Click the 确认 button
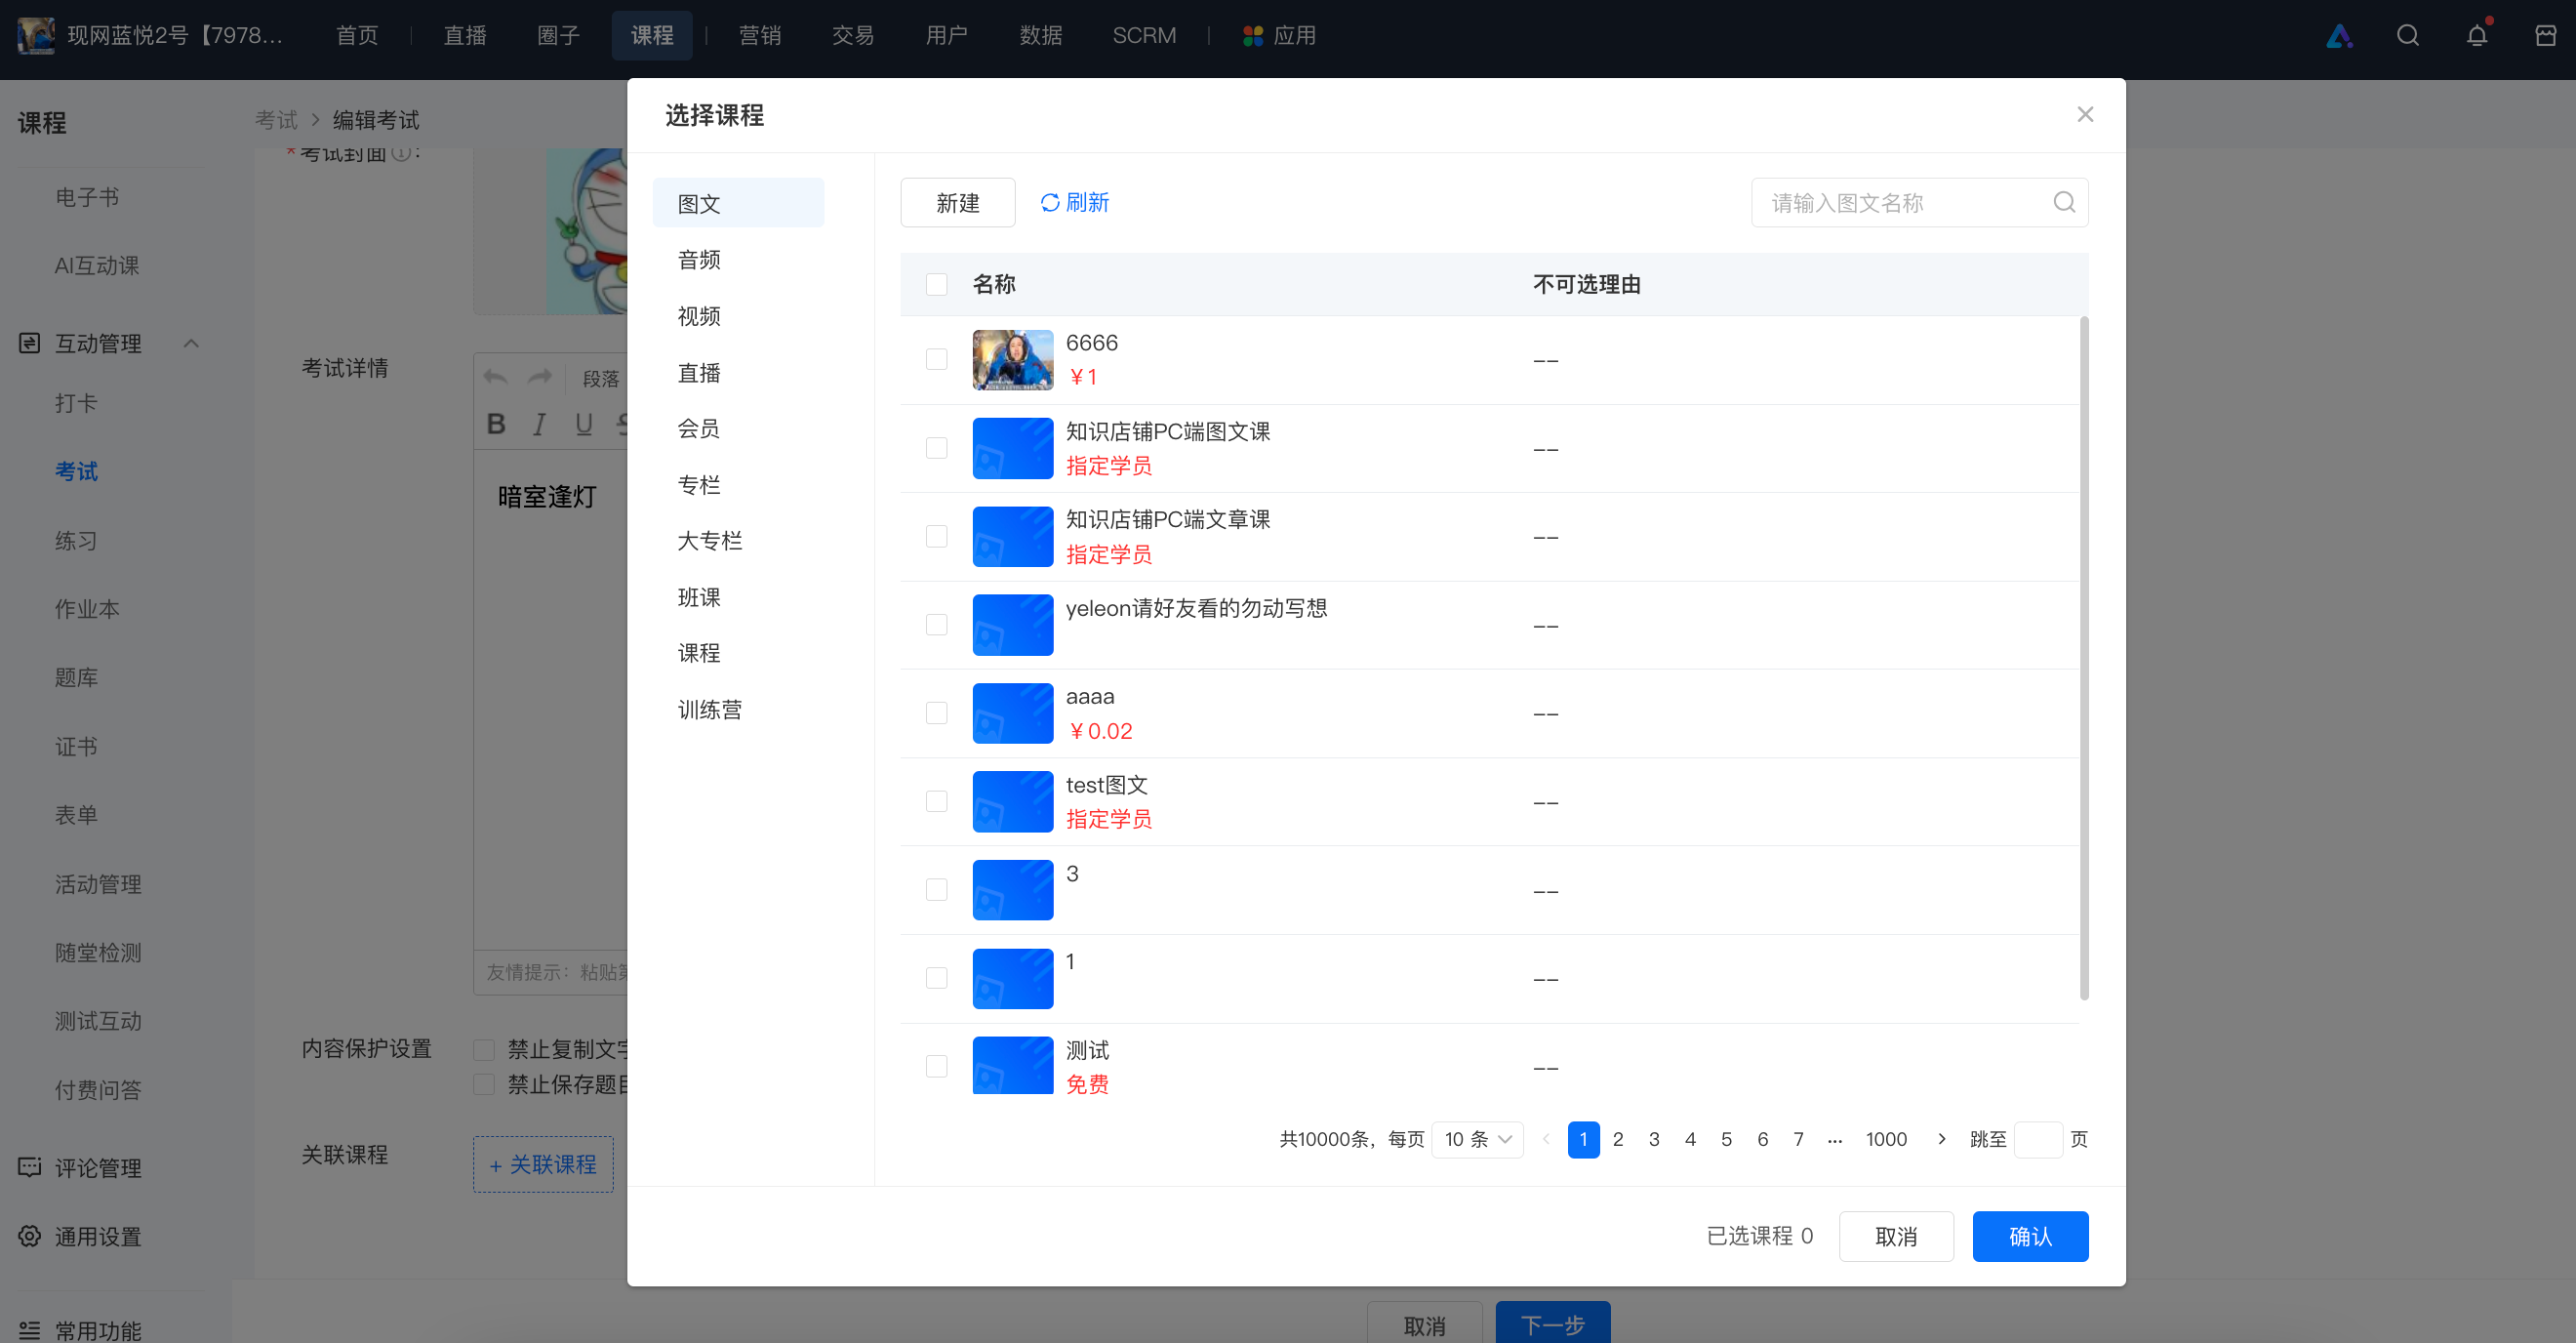This screenshot has width=2576, height=1343. point(2029,1236)
